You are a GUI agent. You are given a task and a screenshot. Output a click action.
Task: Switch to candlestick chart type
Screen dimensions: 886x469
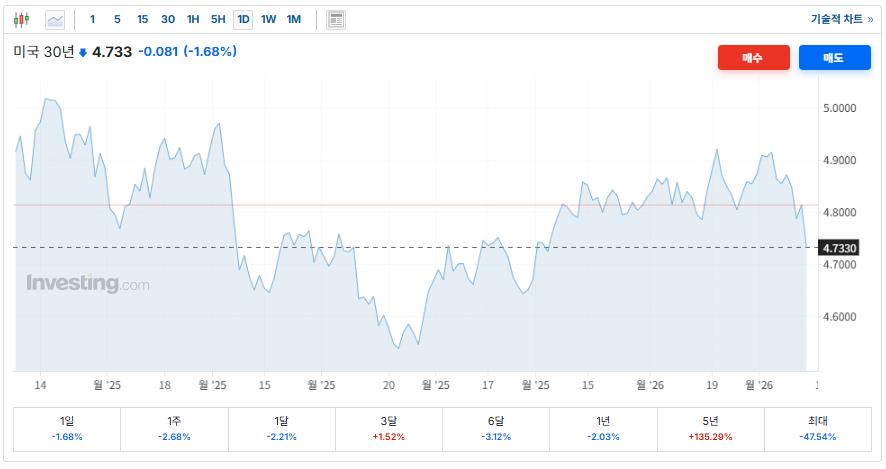(23, 19)
